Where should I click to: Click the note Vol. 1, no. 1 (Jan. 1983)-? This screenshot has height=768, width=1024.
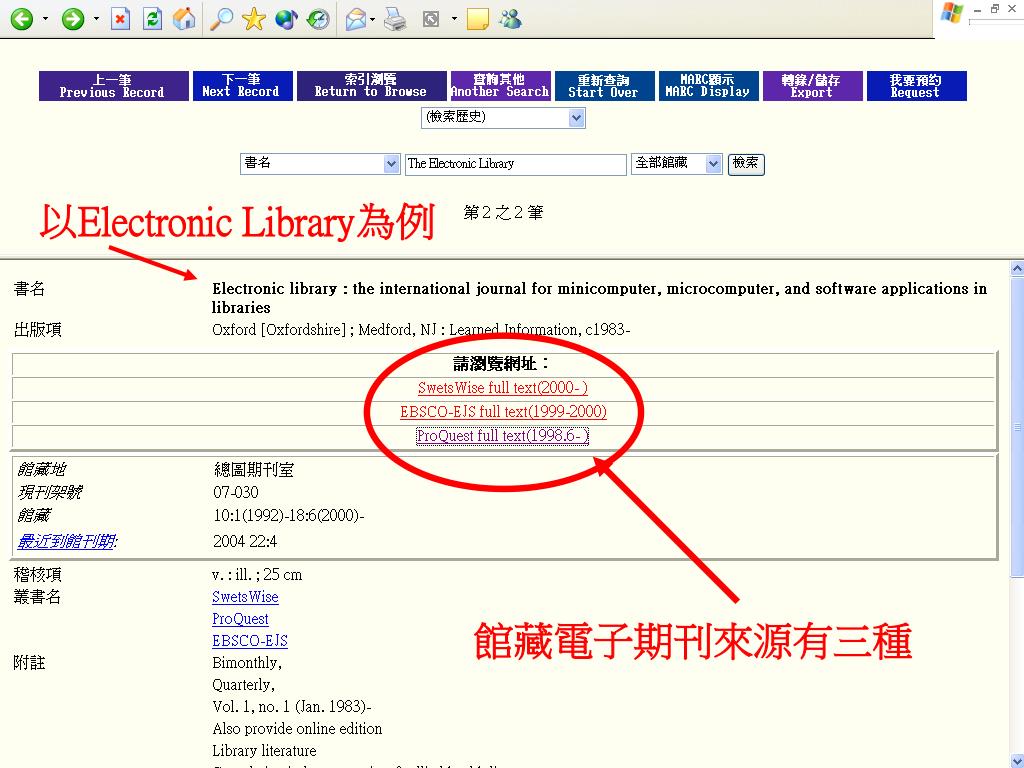[x=291, y=707]
